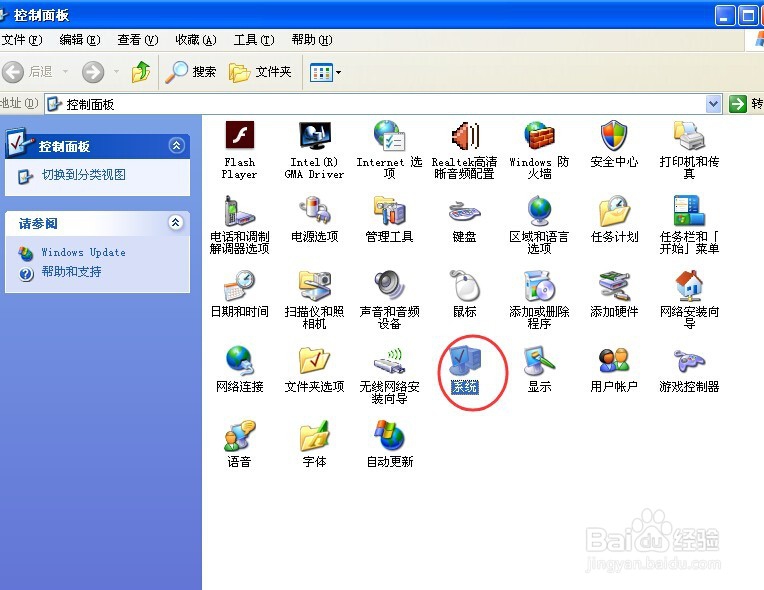Open 用户帐户 icon

614,362
